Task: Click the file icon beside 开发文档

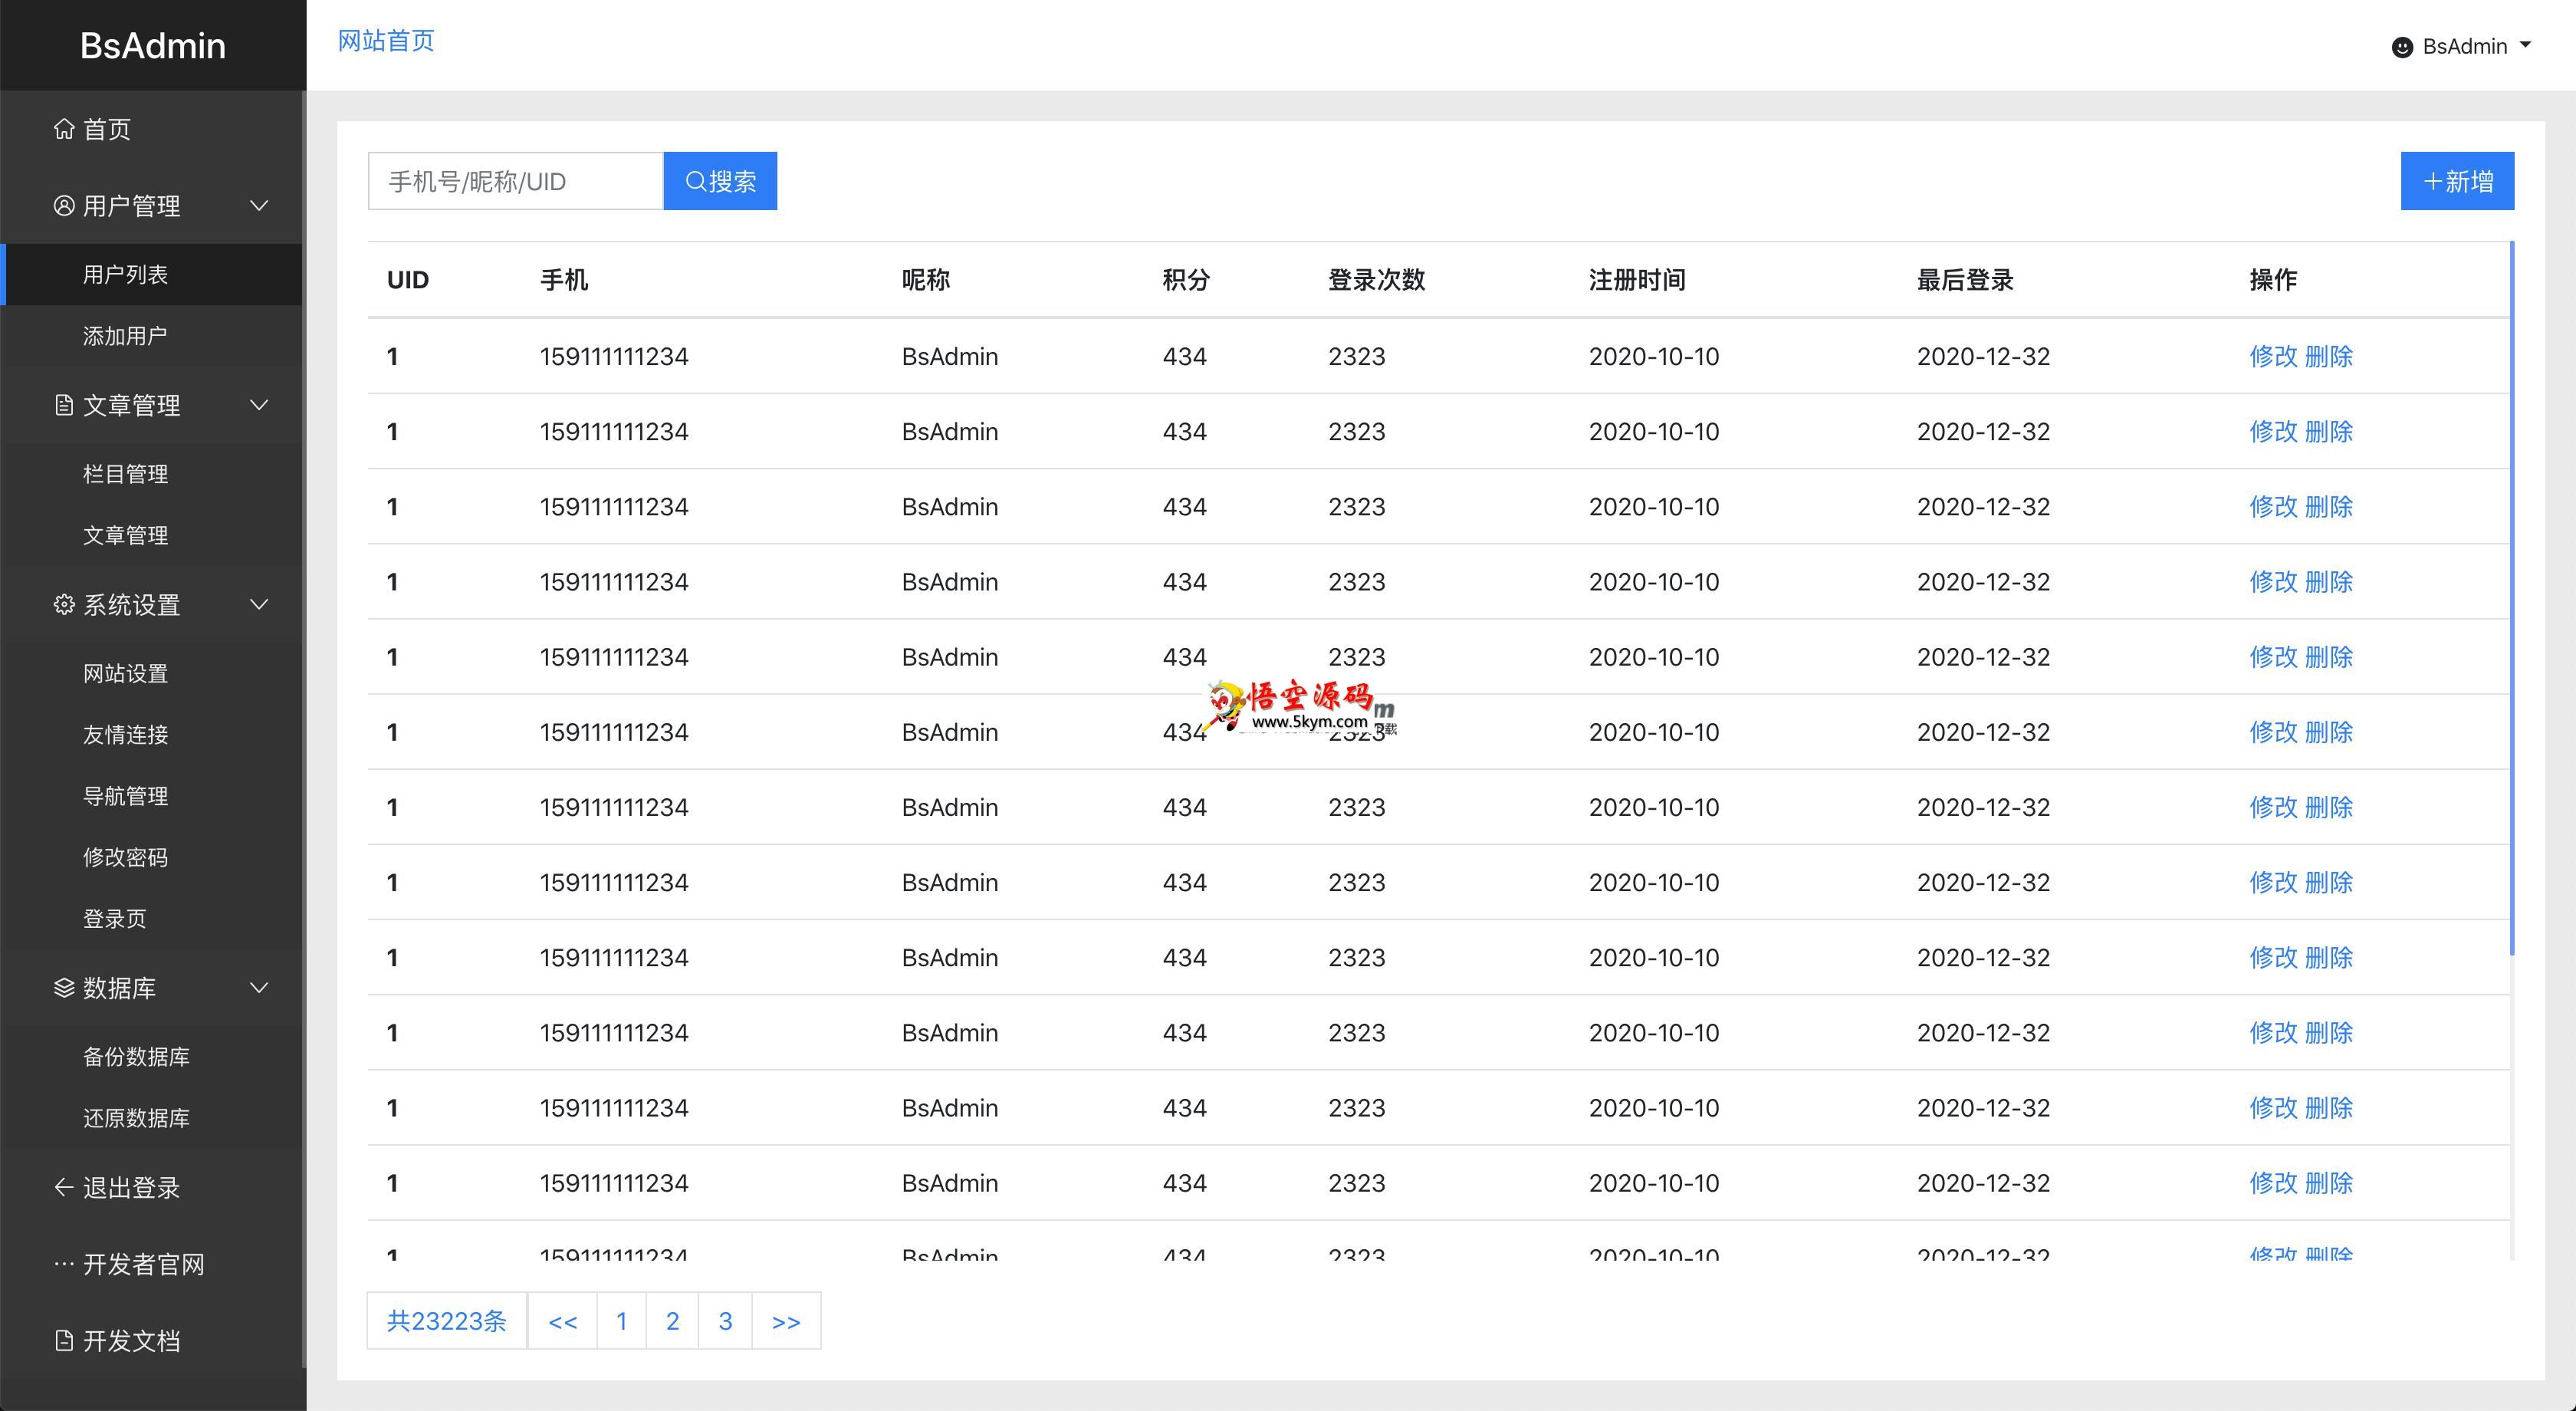Action: (x=64, y=1341)
